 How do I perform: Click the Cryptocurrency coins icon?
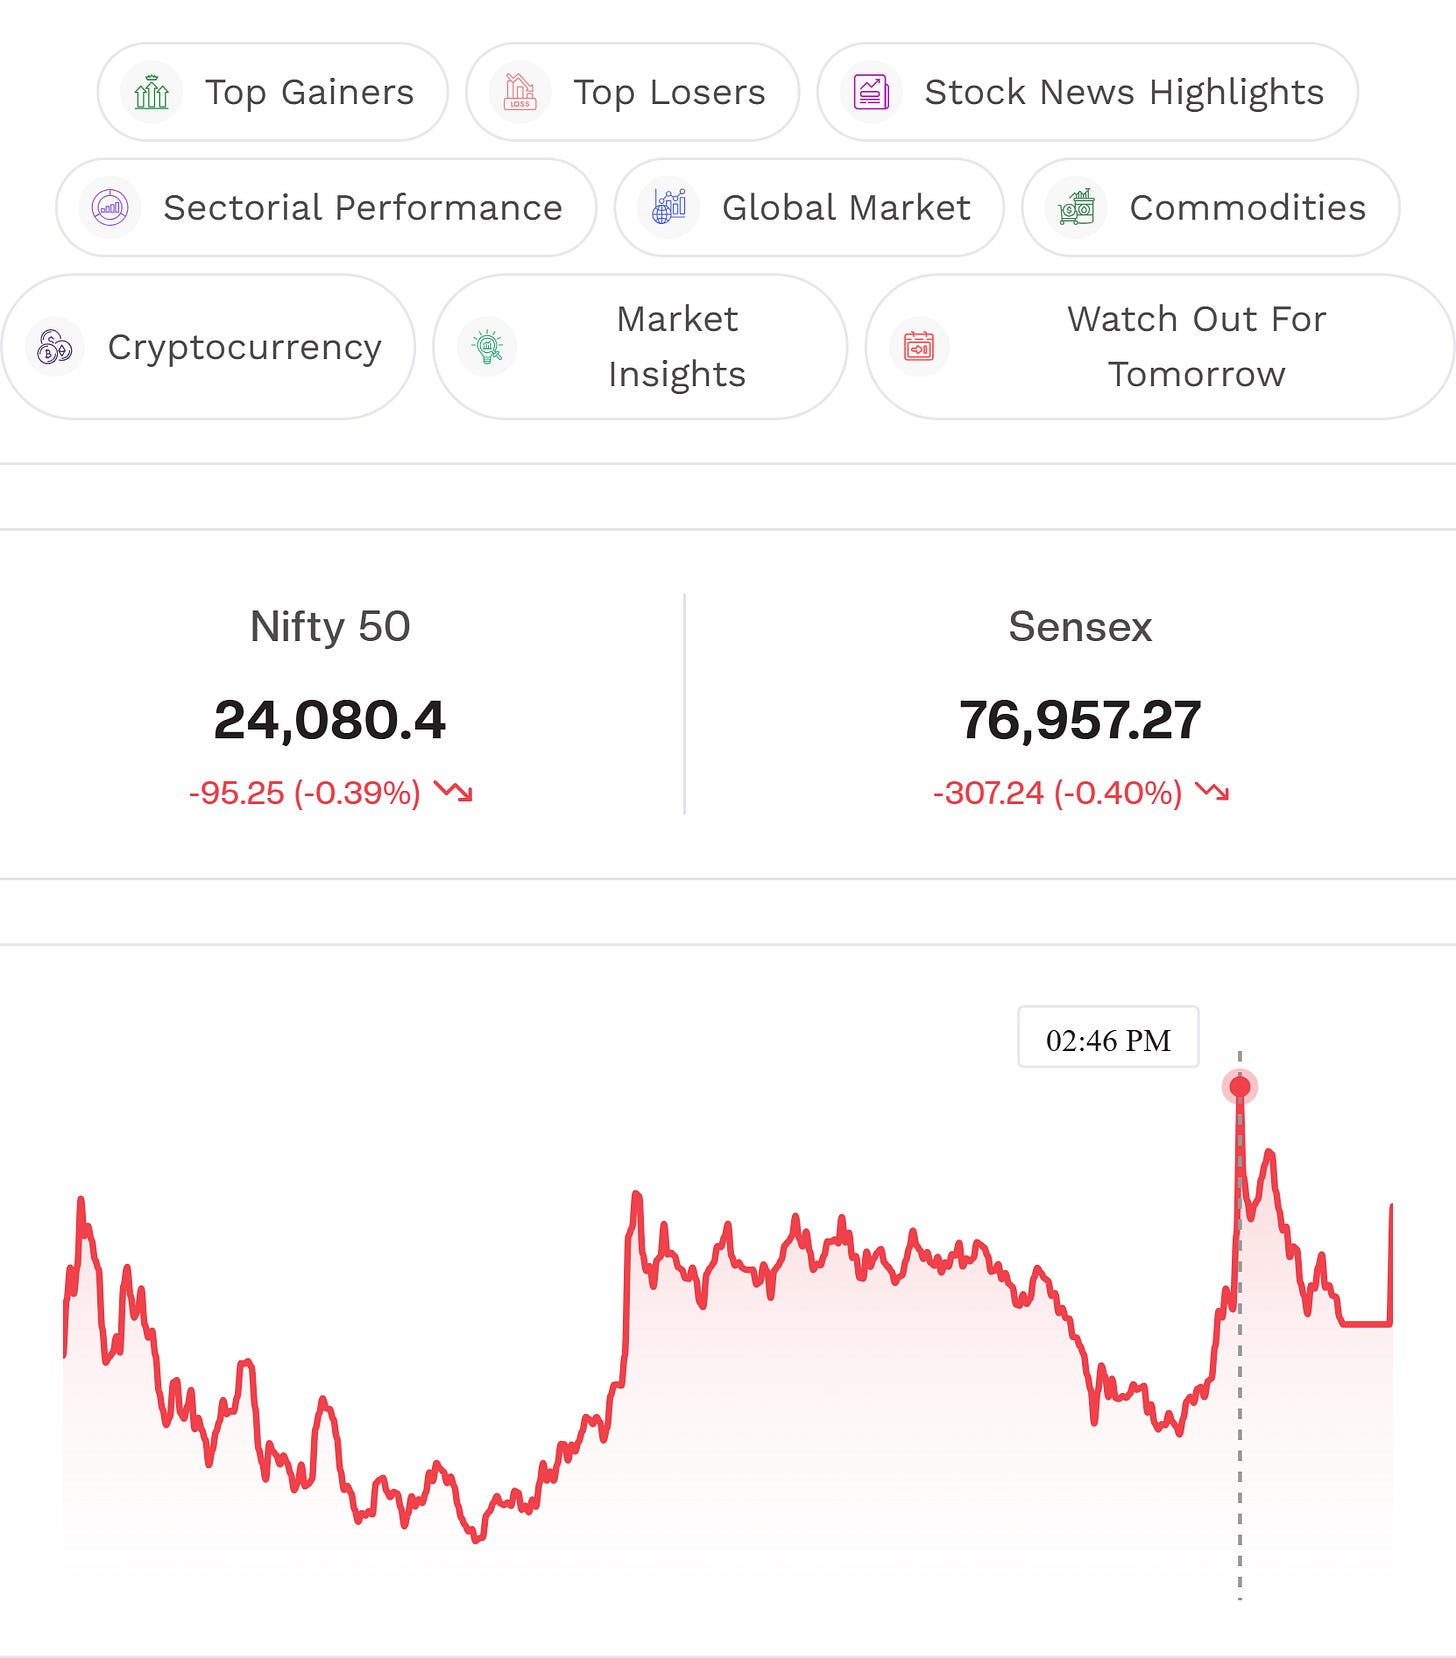(55, 347)
